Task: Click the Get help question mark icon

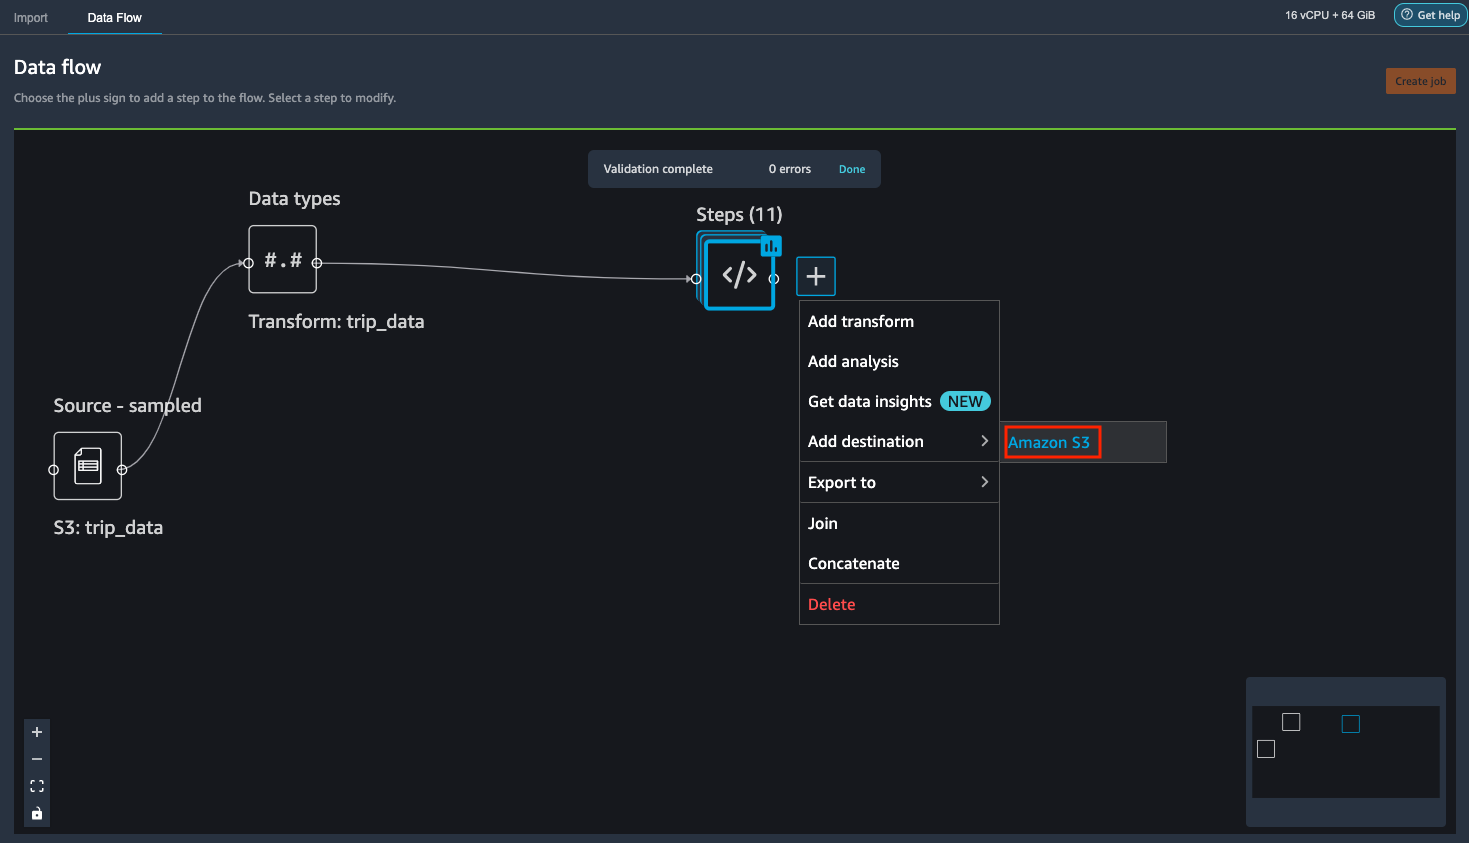Action: pos(1407,15)
